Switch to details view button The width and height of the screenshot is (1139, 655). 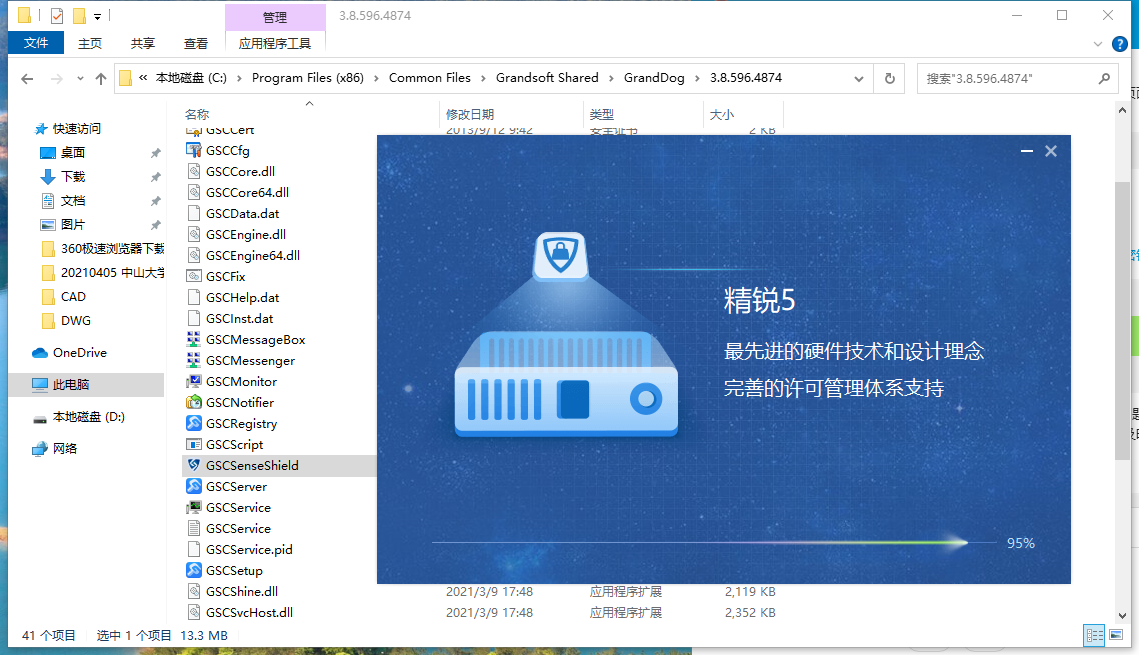pyautogui.click(x=1095, y=635)
